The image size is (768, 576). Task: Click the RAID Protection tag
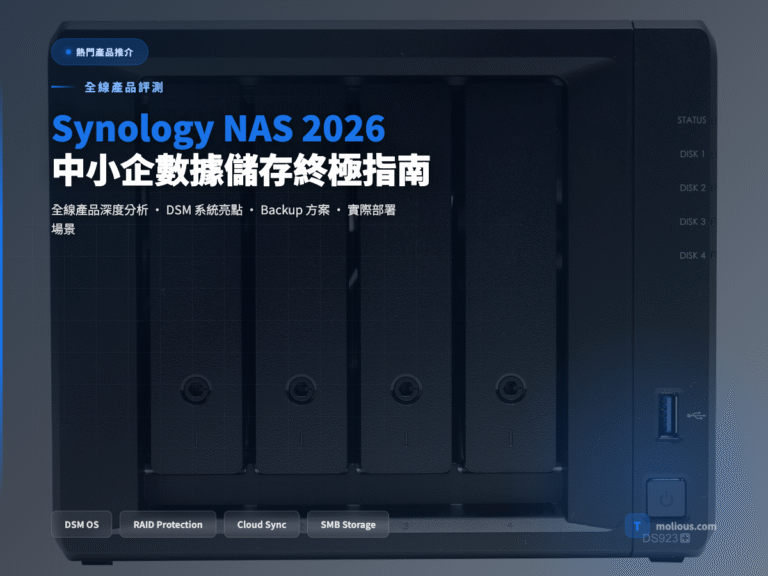[168, 525]
